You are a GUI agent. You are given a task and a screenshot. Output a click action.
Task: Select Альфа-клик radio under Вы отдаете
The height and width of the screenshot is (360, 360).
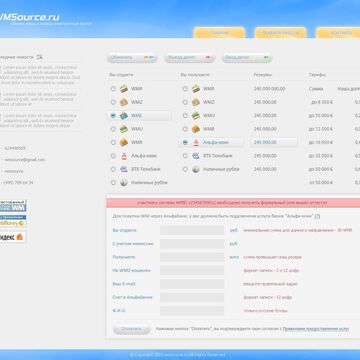[x=113, y=156]
